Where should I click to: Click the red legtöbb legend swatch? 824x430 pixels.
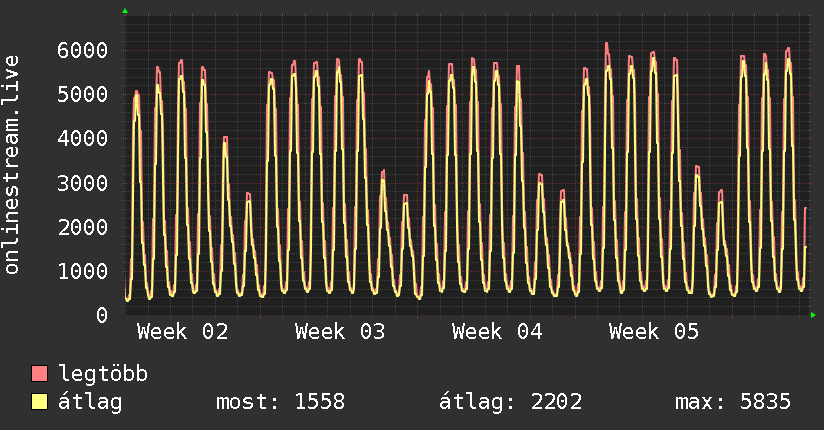tap(40, 375)
